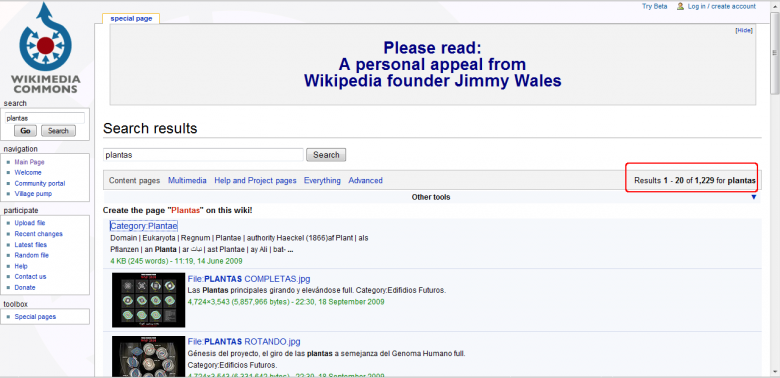The height and width of the screenshot is (378, 780).
Task: Open Log in / create account
Action: pos(721,6)
